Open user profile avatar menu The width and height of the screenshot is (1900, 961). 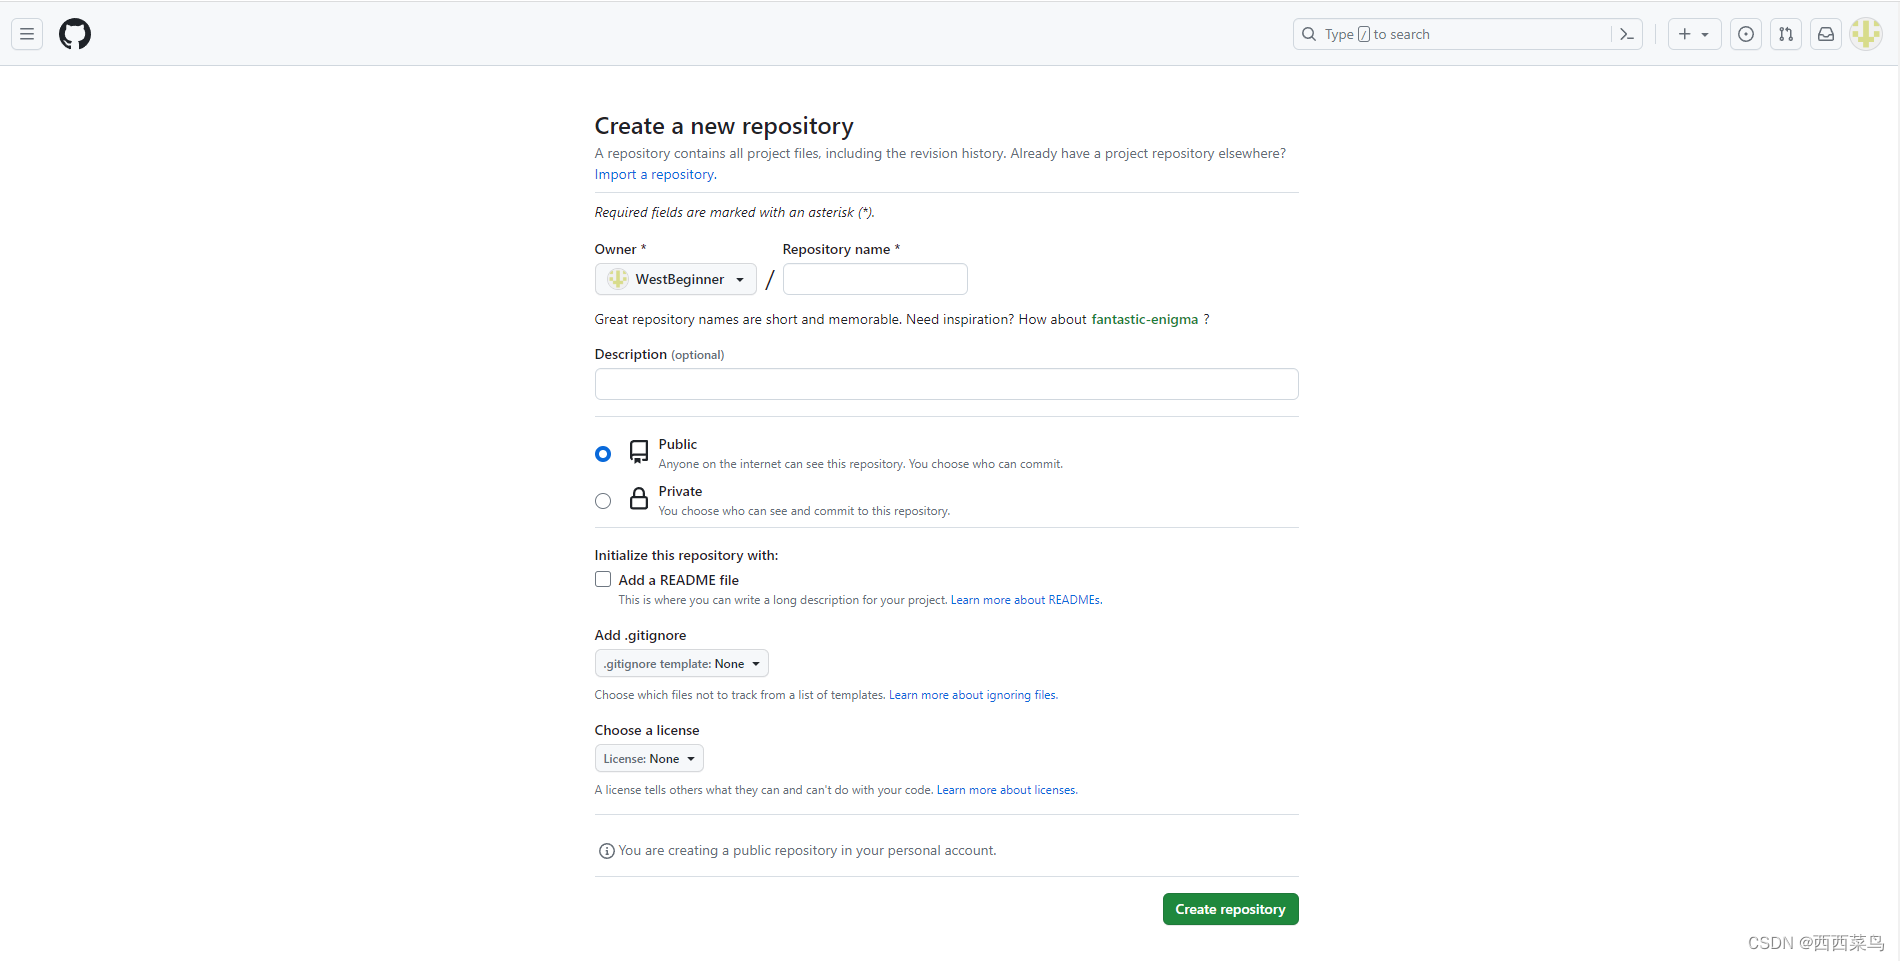pos(1866,34)
